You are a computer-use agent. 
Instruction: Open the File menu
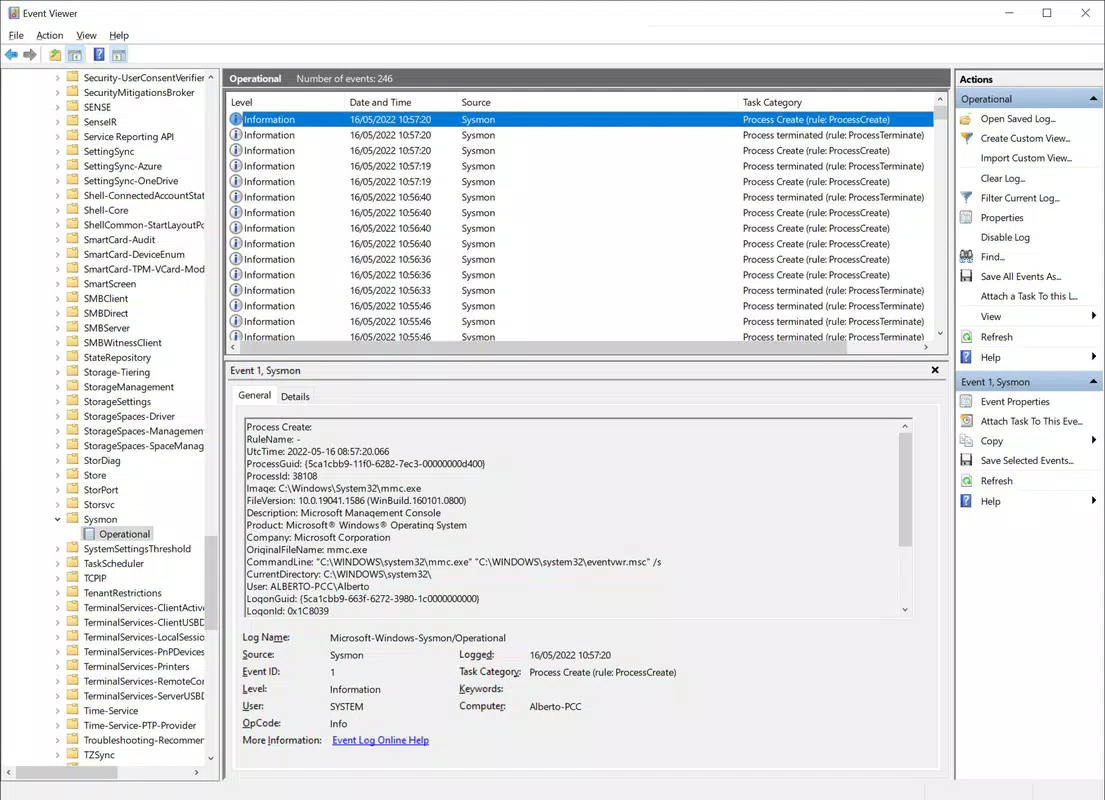coord(16,35)
